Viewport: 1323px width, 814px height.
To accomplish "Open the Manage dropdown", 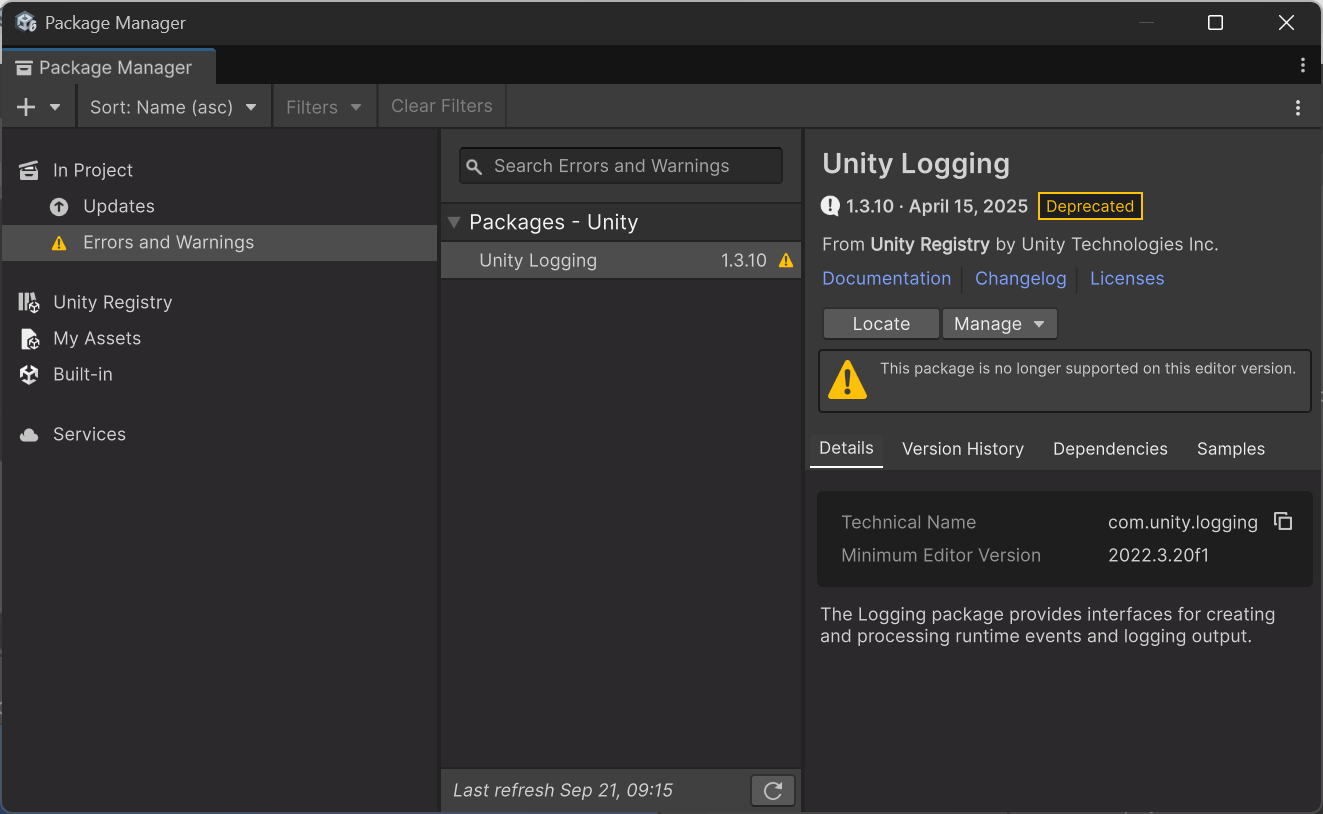I will pyautogui.click(x=1000, y=324).
